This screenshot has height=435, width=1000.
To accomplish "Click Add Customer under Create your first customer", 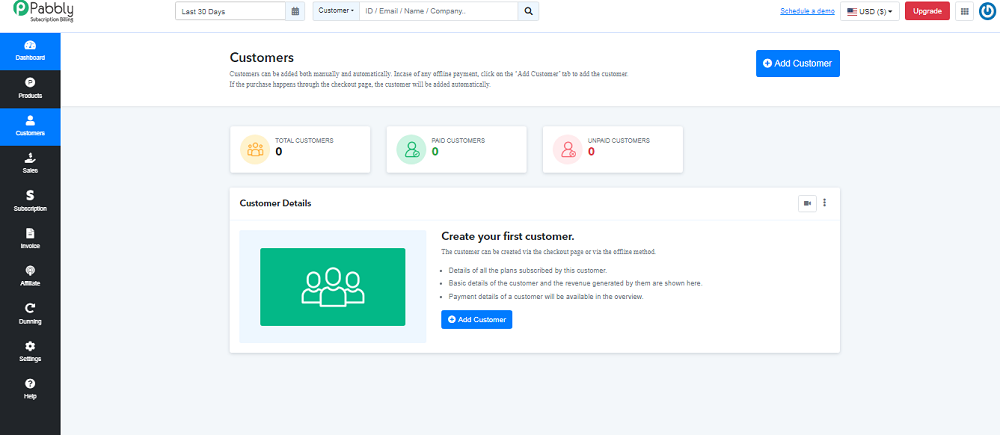I will [x=476, y=320].
